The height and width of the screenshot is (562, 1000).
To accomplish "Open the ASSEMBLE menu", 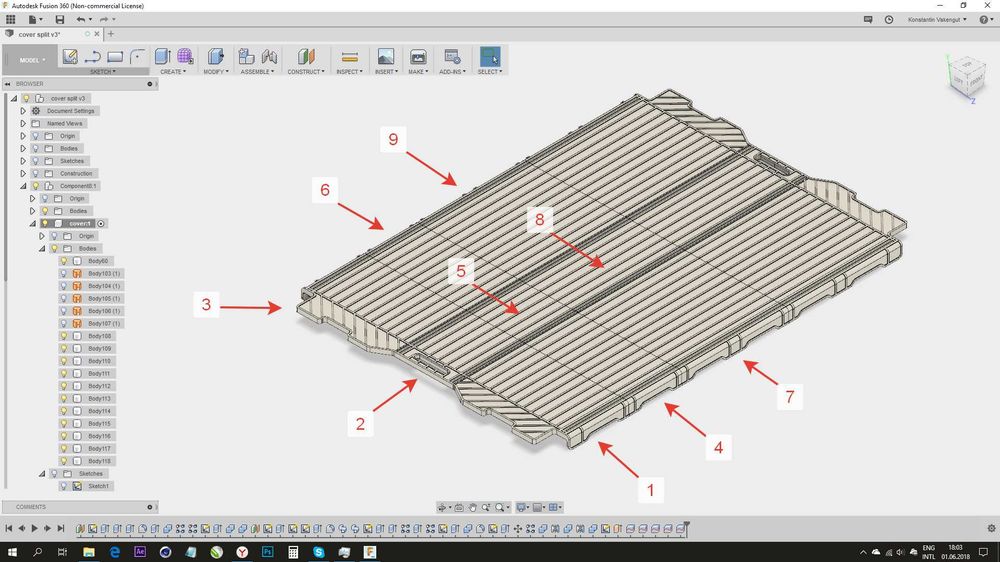I will click(257, 72).
